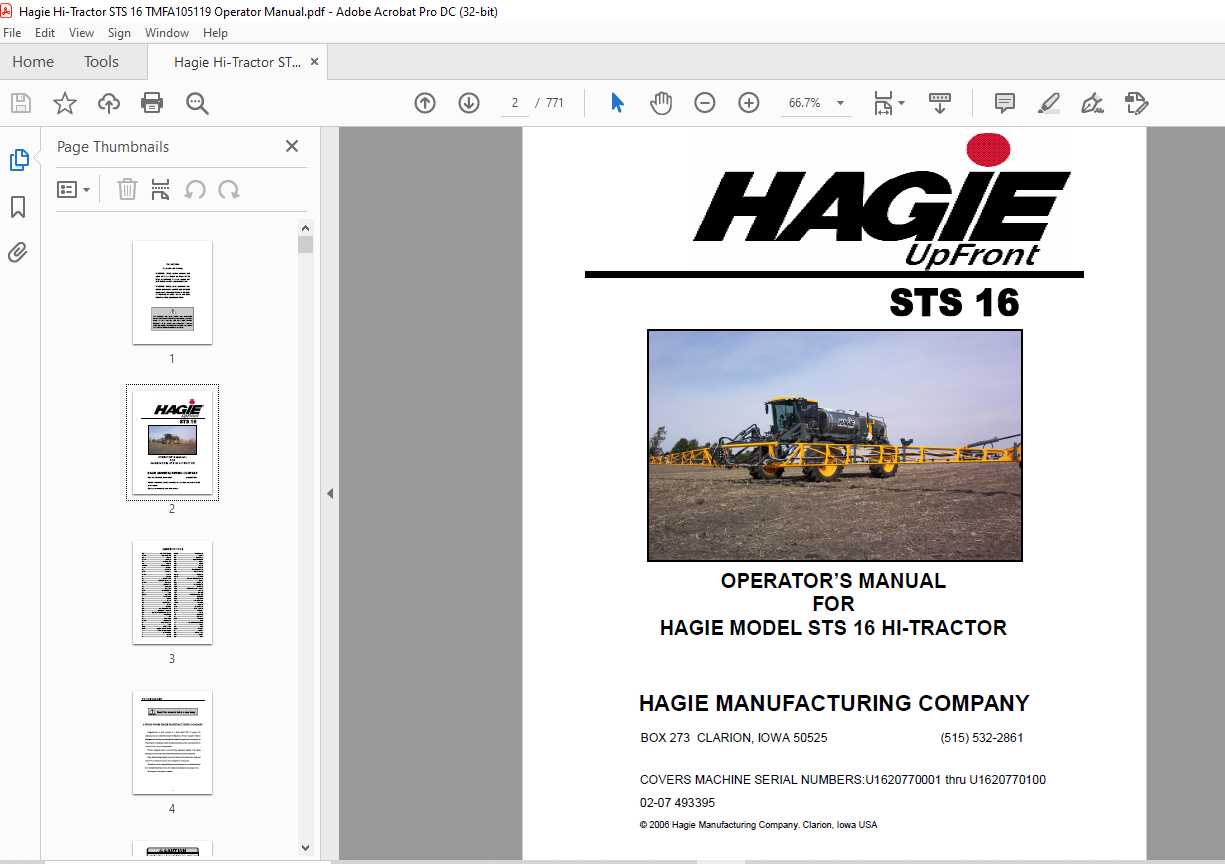
Task: Open Page Thumbnails sidebar icon
Action: click(19, 160)
